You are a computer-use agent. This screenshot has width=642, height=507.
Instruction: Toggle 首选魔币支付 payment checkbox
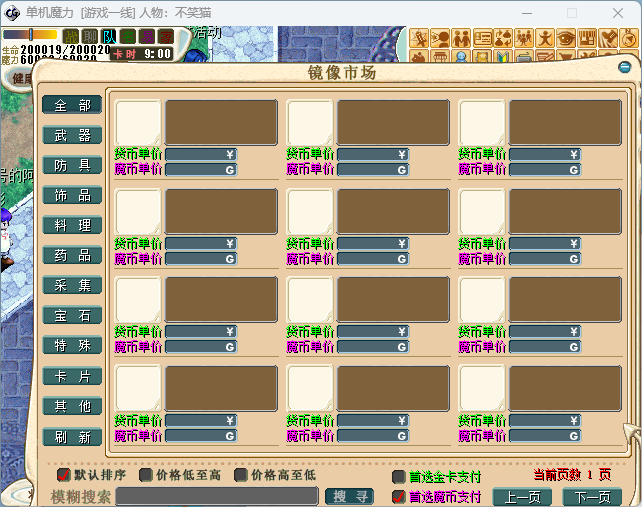point(398,496)
